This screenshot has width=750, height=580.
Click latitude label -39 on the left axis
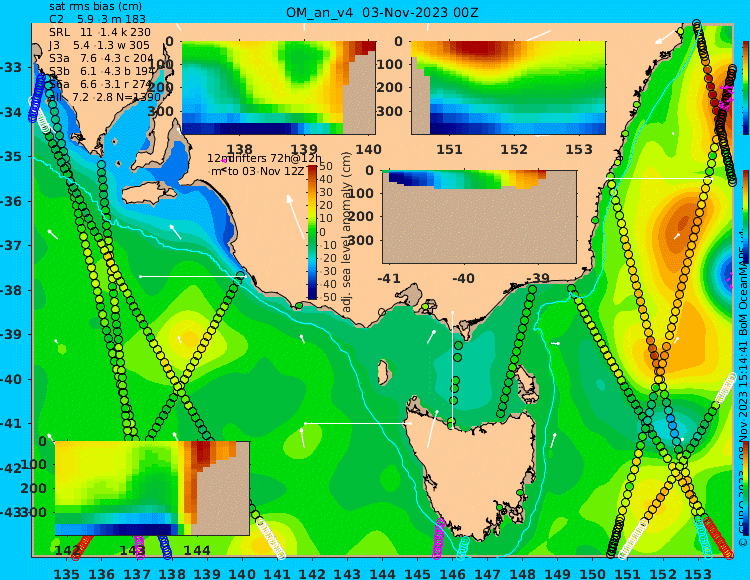click(x=11, y=335)
